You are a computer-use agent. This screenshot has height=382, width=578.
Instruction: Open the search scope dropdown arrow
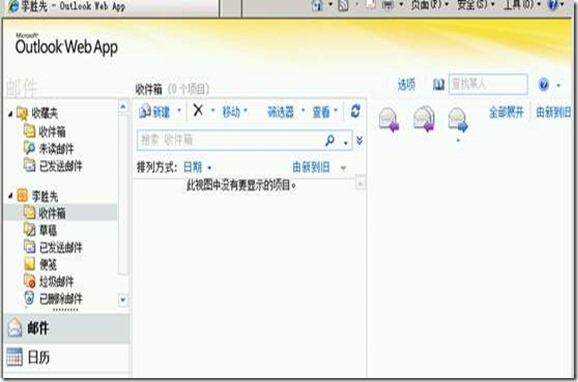[x=346, y=142]
